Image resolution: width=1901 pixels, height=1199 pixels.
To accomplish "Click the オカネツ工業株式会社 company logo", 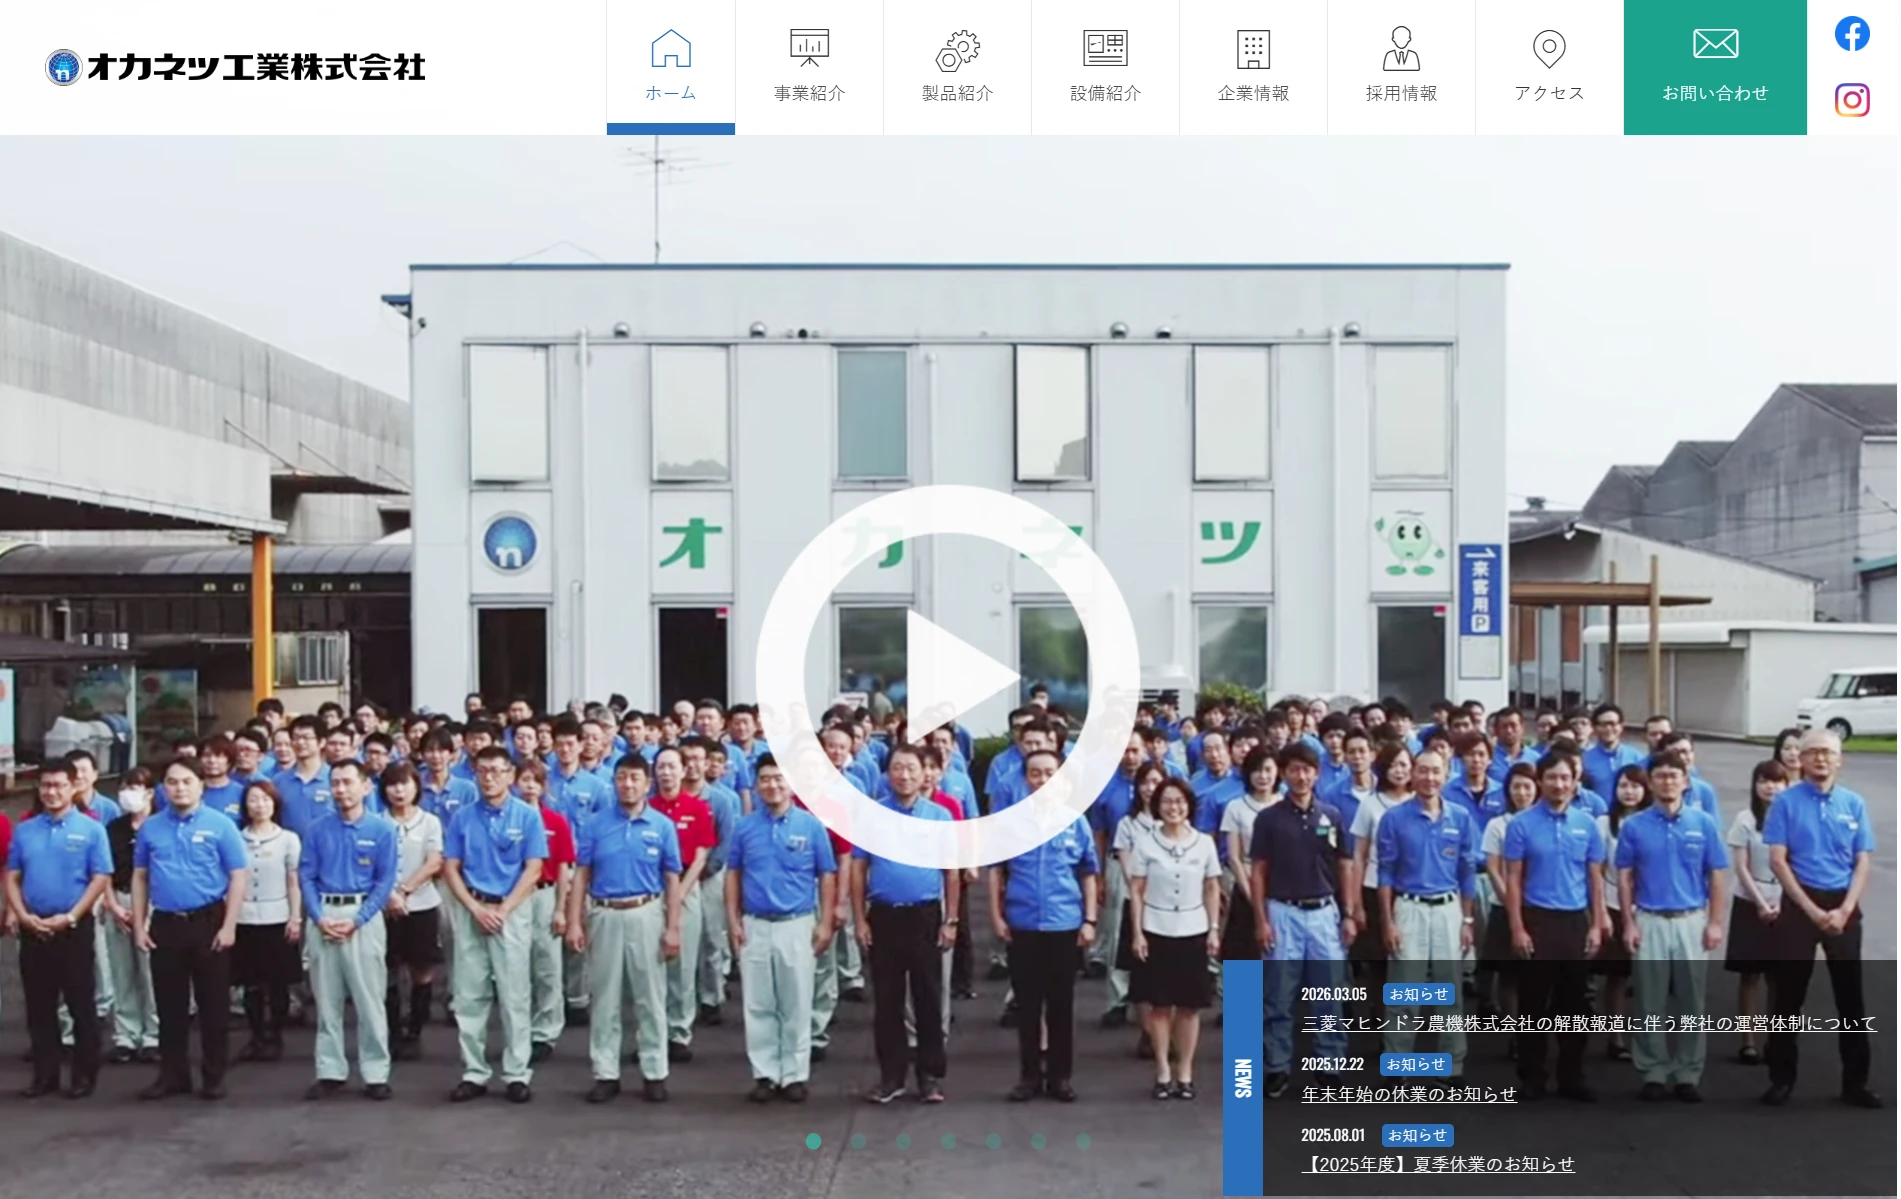I will pyautogui.click(x=236, y=67).
